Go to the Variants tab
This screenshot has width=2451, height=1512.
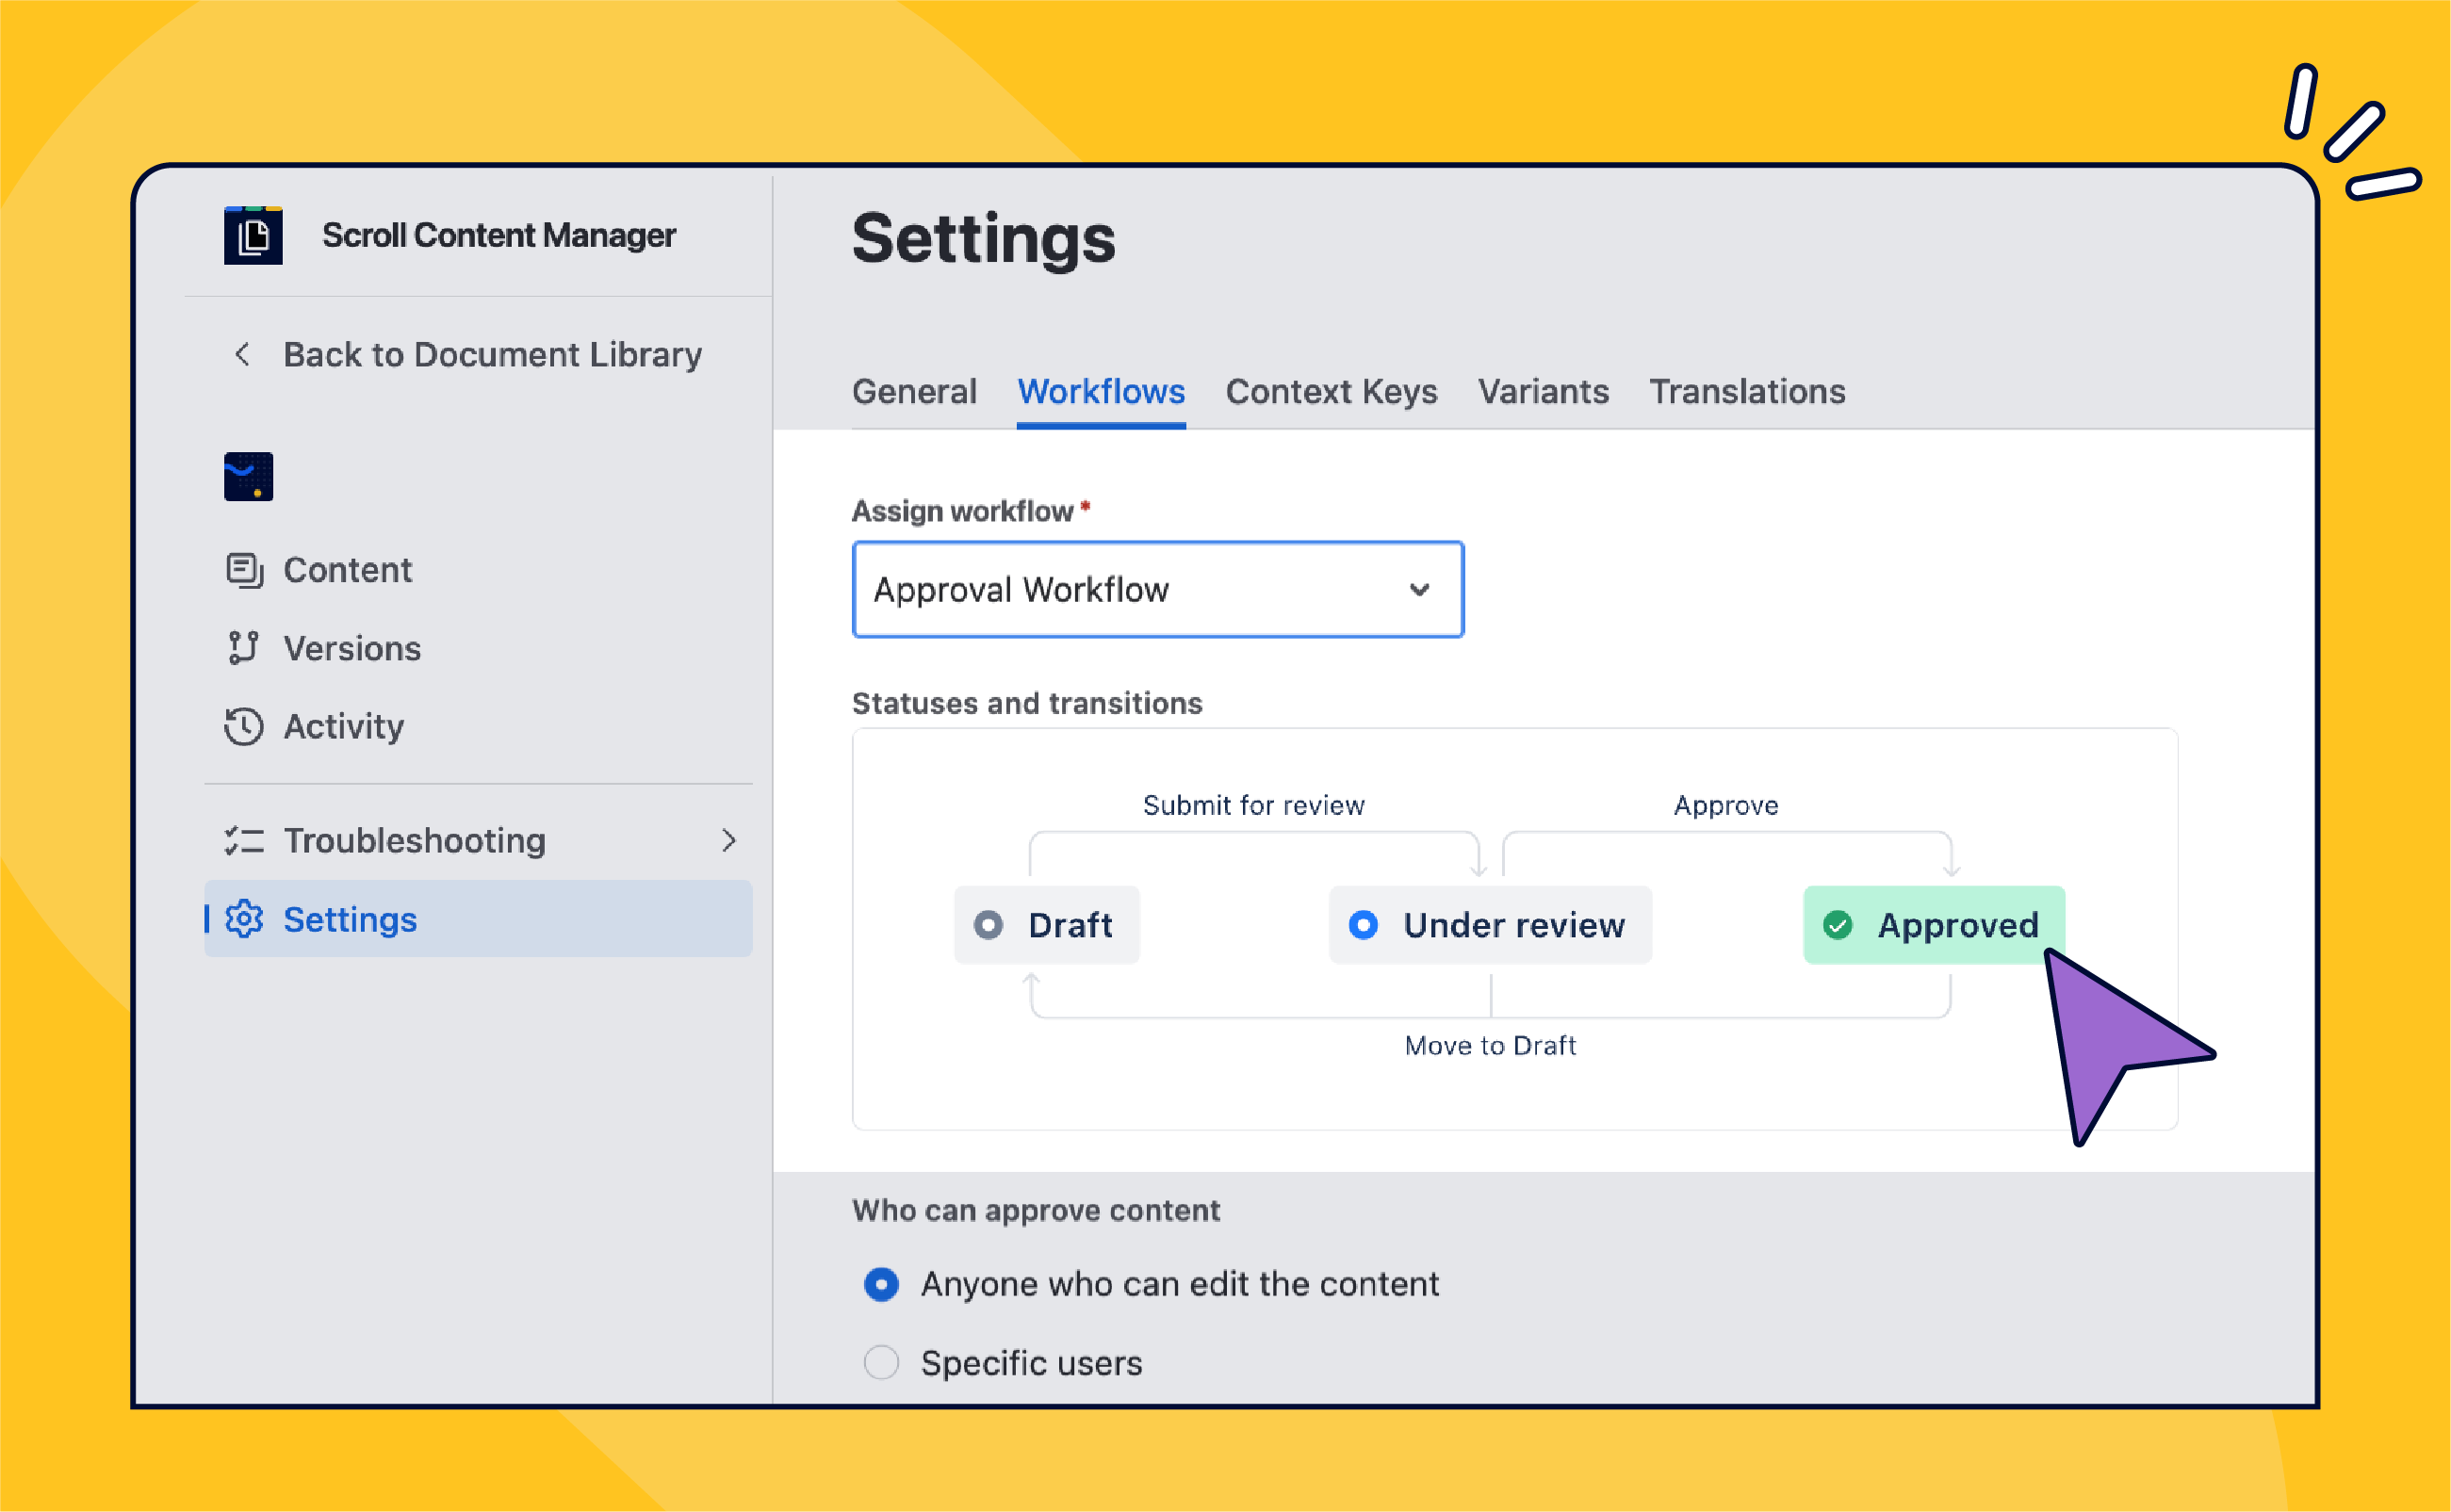pos(1543,391)
